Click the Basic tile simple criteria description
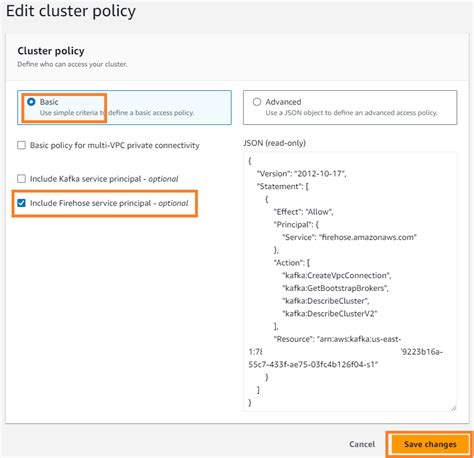 [117, 113]
